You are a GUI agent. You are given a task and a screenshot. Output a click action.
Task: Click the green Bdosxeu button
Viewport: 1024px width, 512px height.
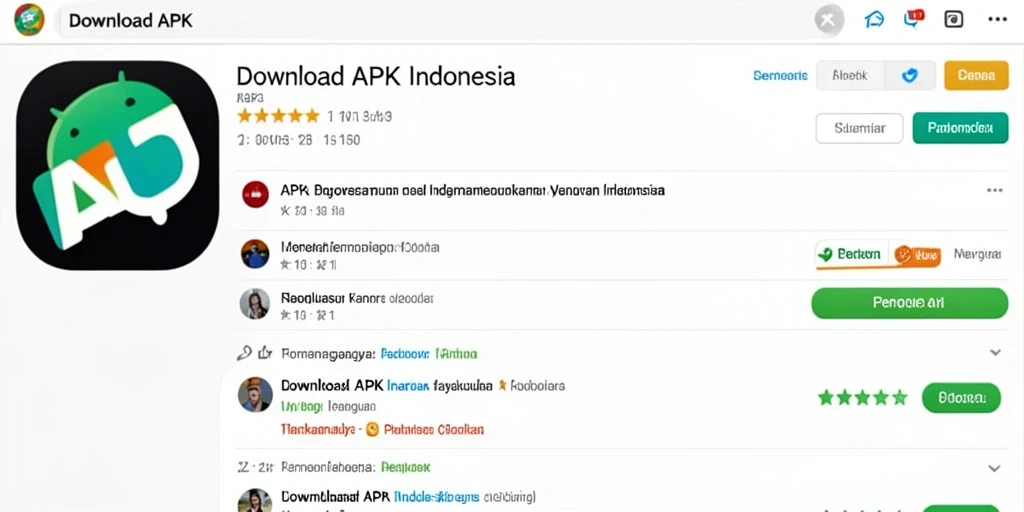961,398
